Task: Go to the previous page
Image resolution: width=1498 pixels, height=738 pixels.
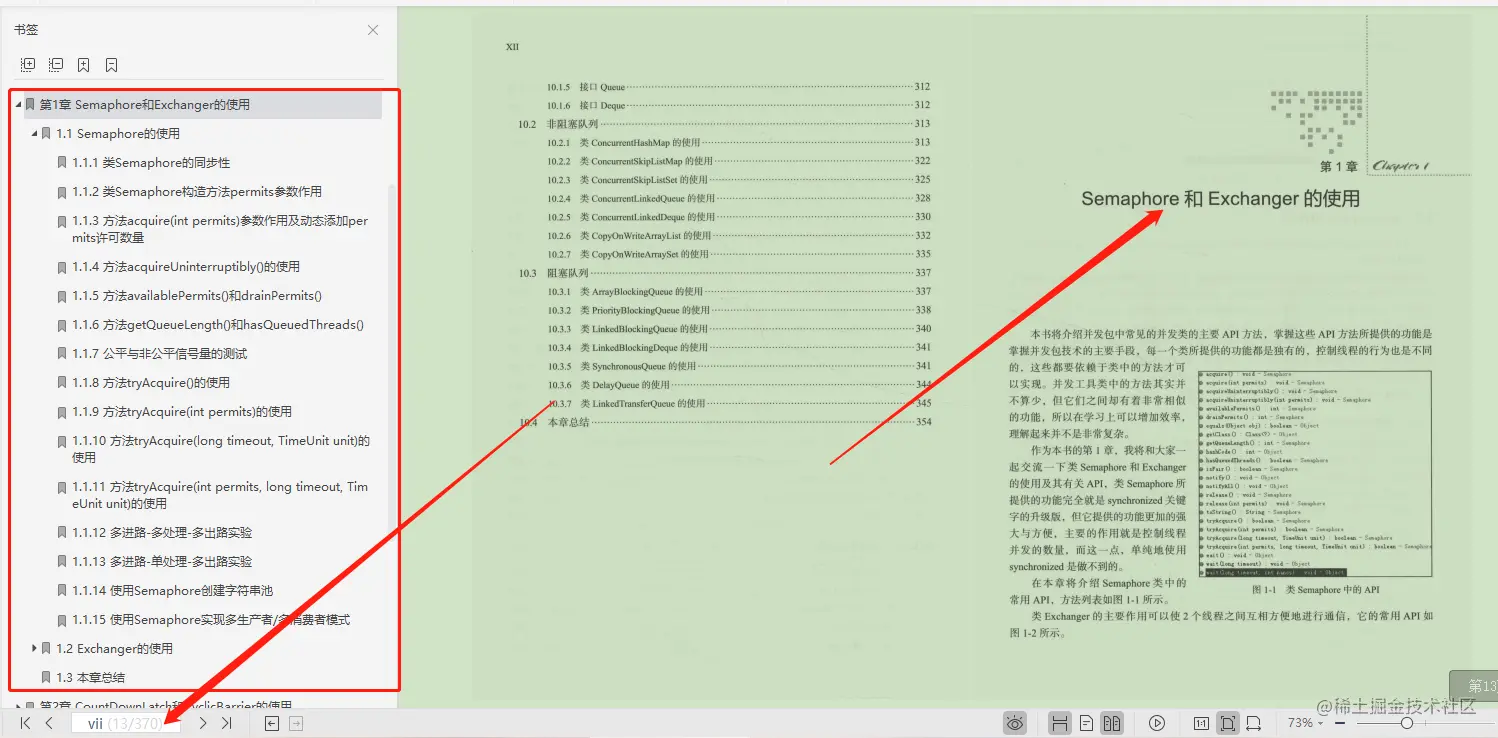Action: pyautogui.click(x=49, y=723)
